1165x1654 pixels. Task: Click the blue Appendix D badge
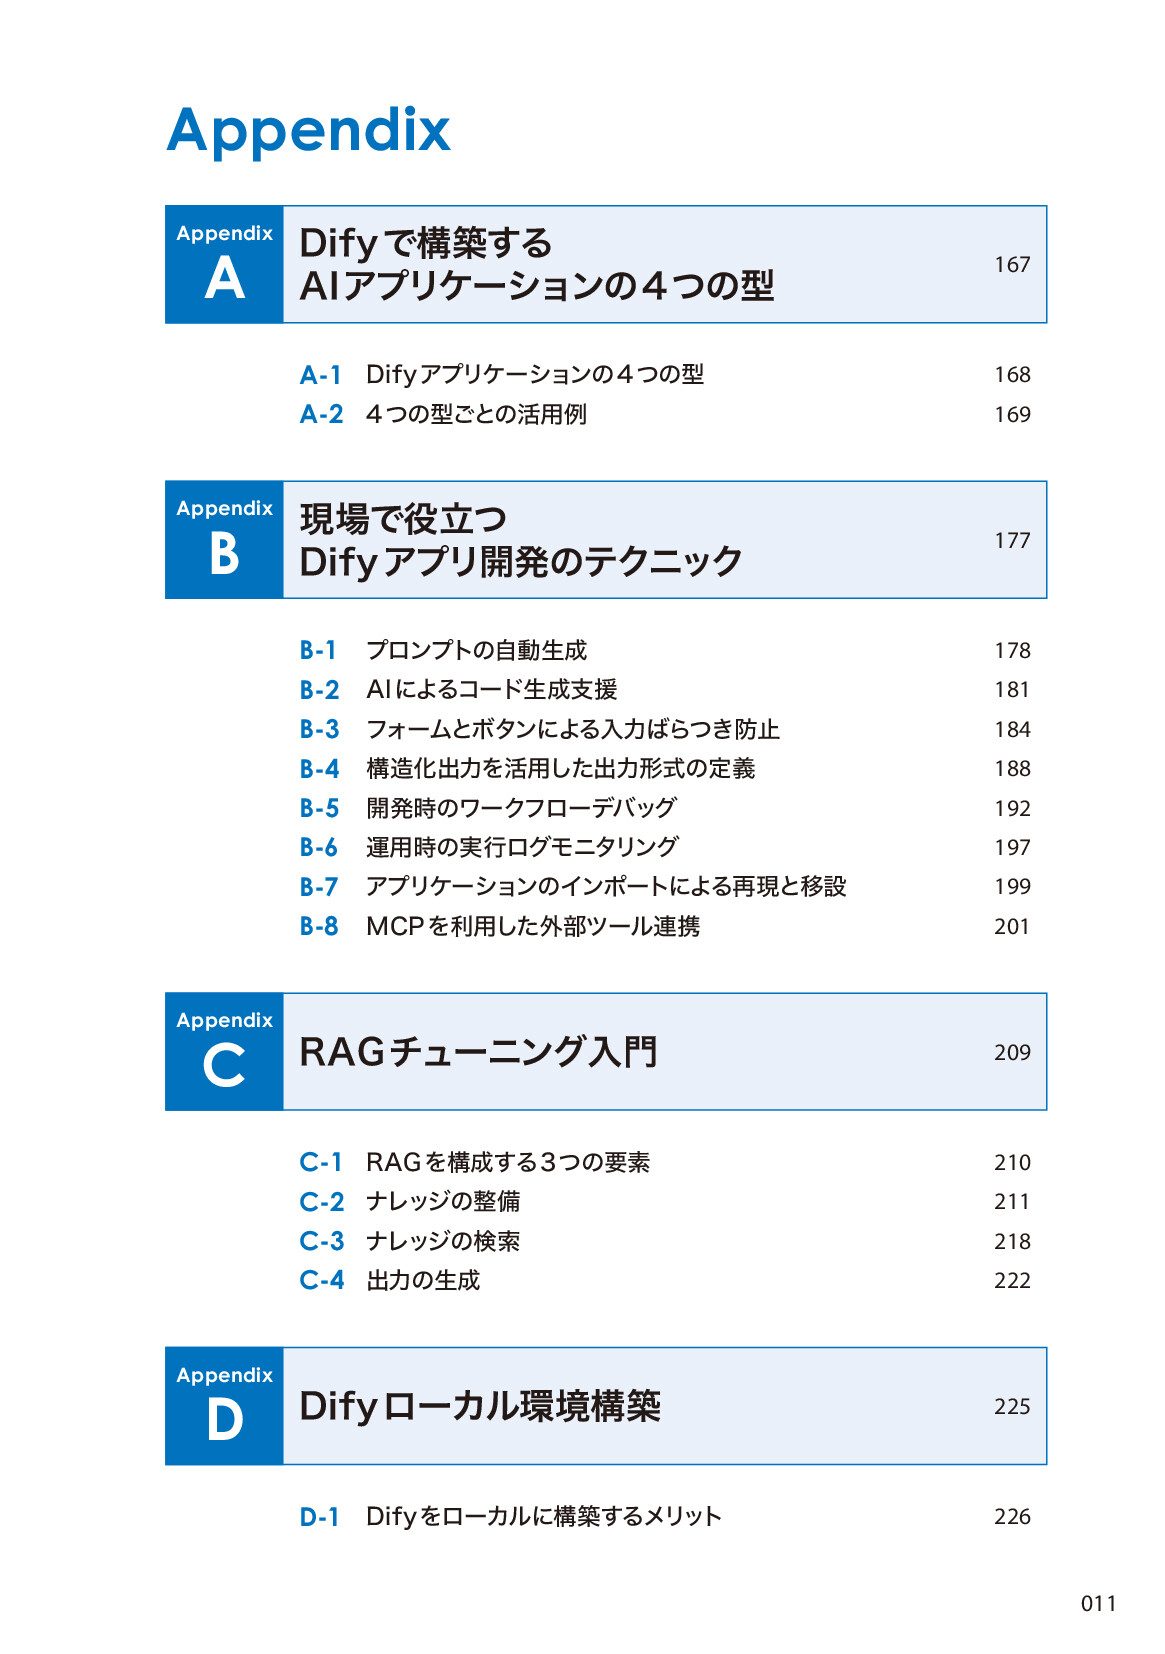(x=224, y=1407)
